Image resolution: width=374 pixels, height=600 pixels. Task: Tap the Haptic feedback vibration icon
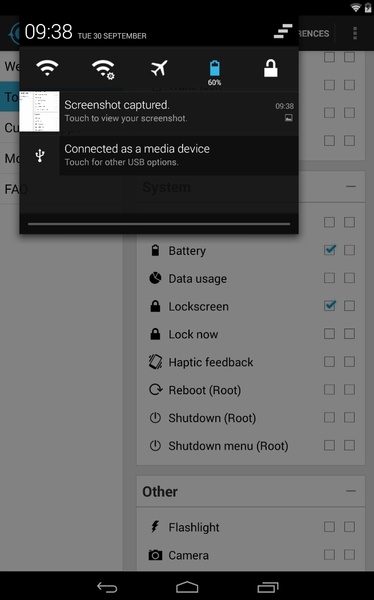click(x=155, y=362)
